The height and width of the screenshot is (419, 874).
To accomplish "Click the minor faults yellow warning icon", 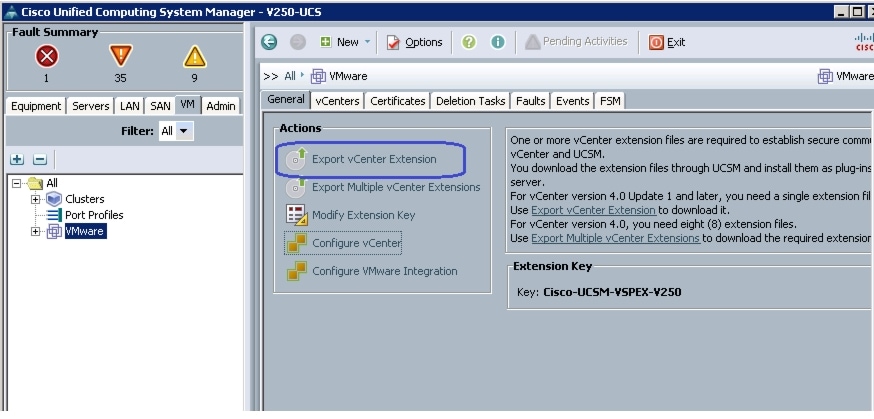I will (195, 56).
